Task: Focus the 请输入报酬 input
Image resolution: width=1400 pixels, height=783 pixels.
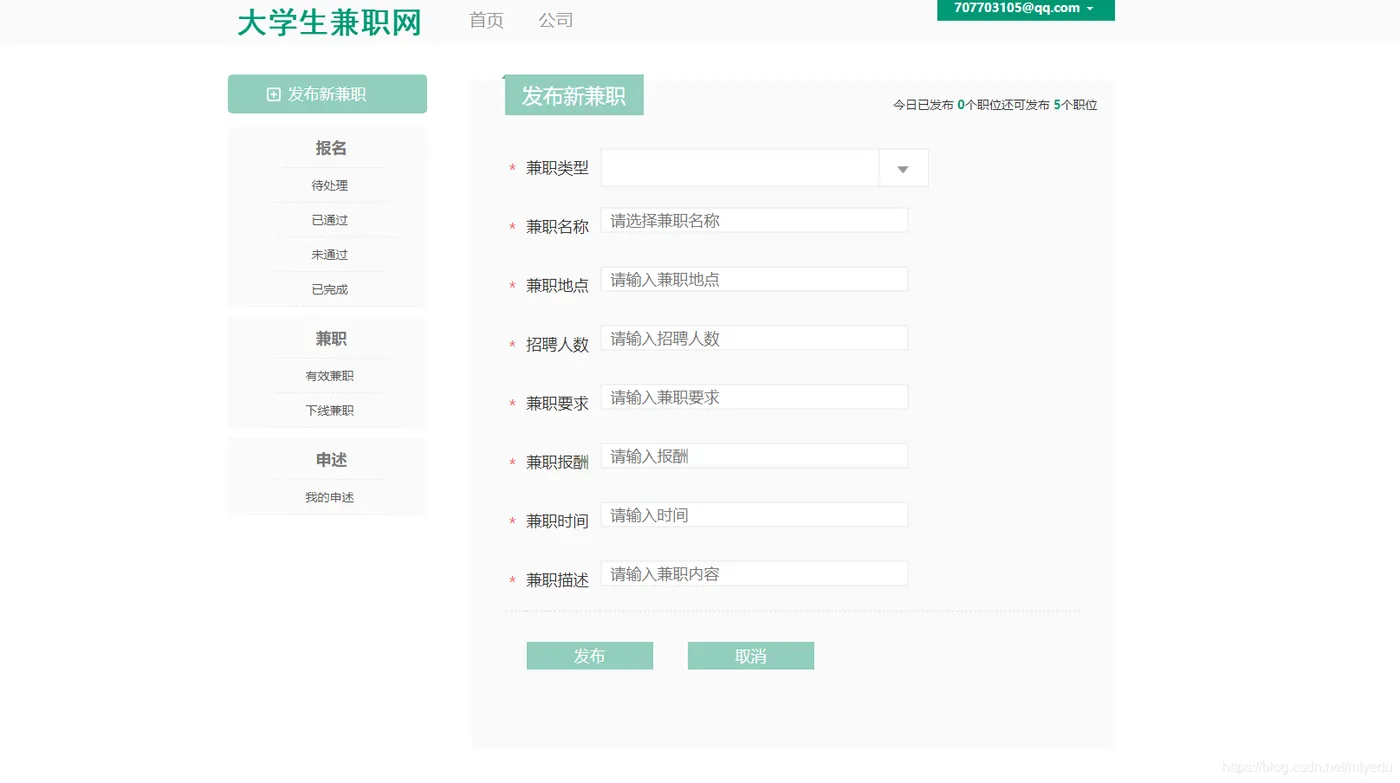Action: tap(754, 456)
